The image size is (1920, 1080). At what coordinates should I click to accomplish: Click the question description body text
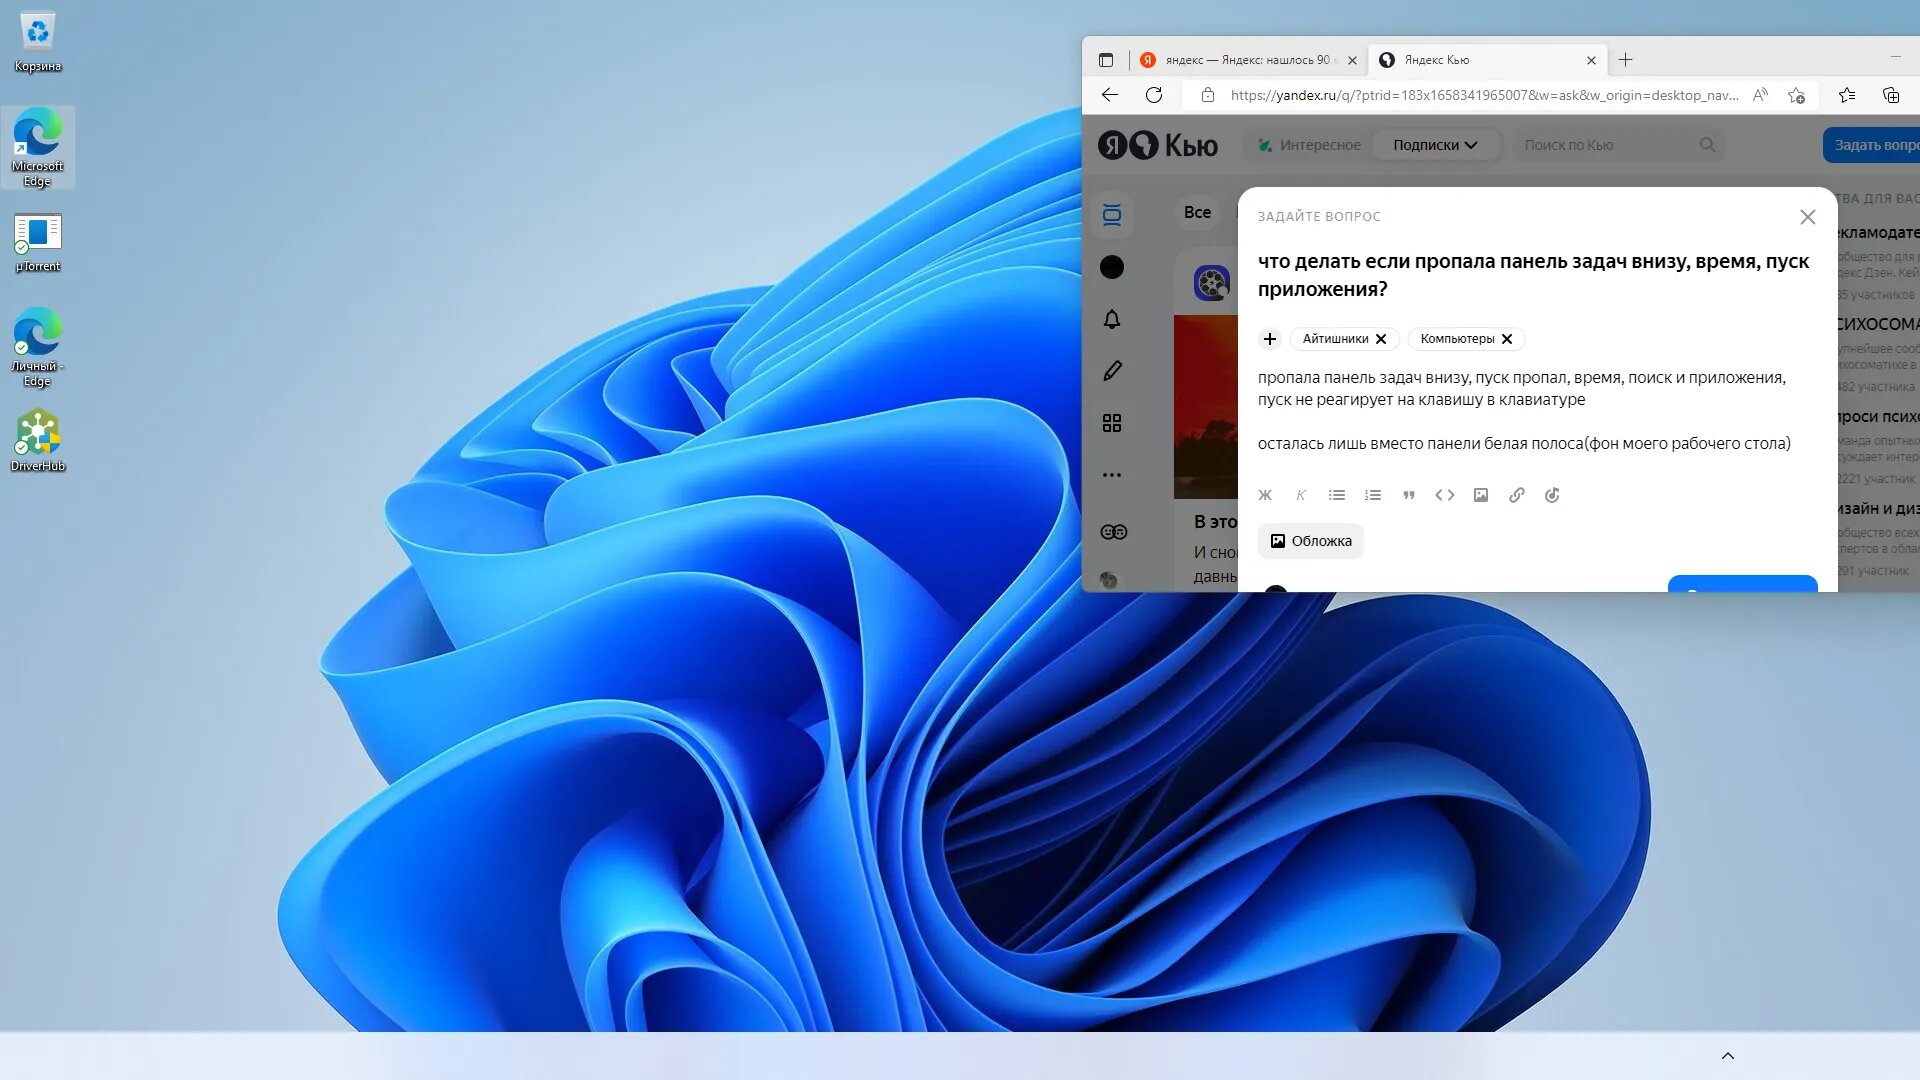click(1524, 411)
